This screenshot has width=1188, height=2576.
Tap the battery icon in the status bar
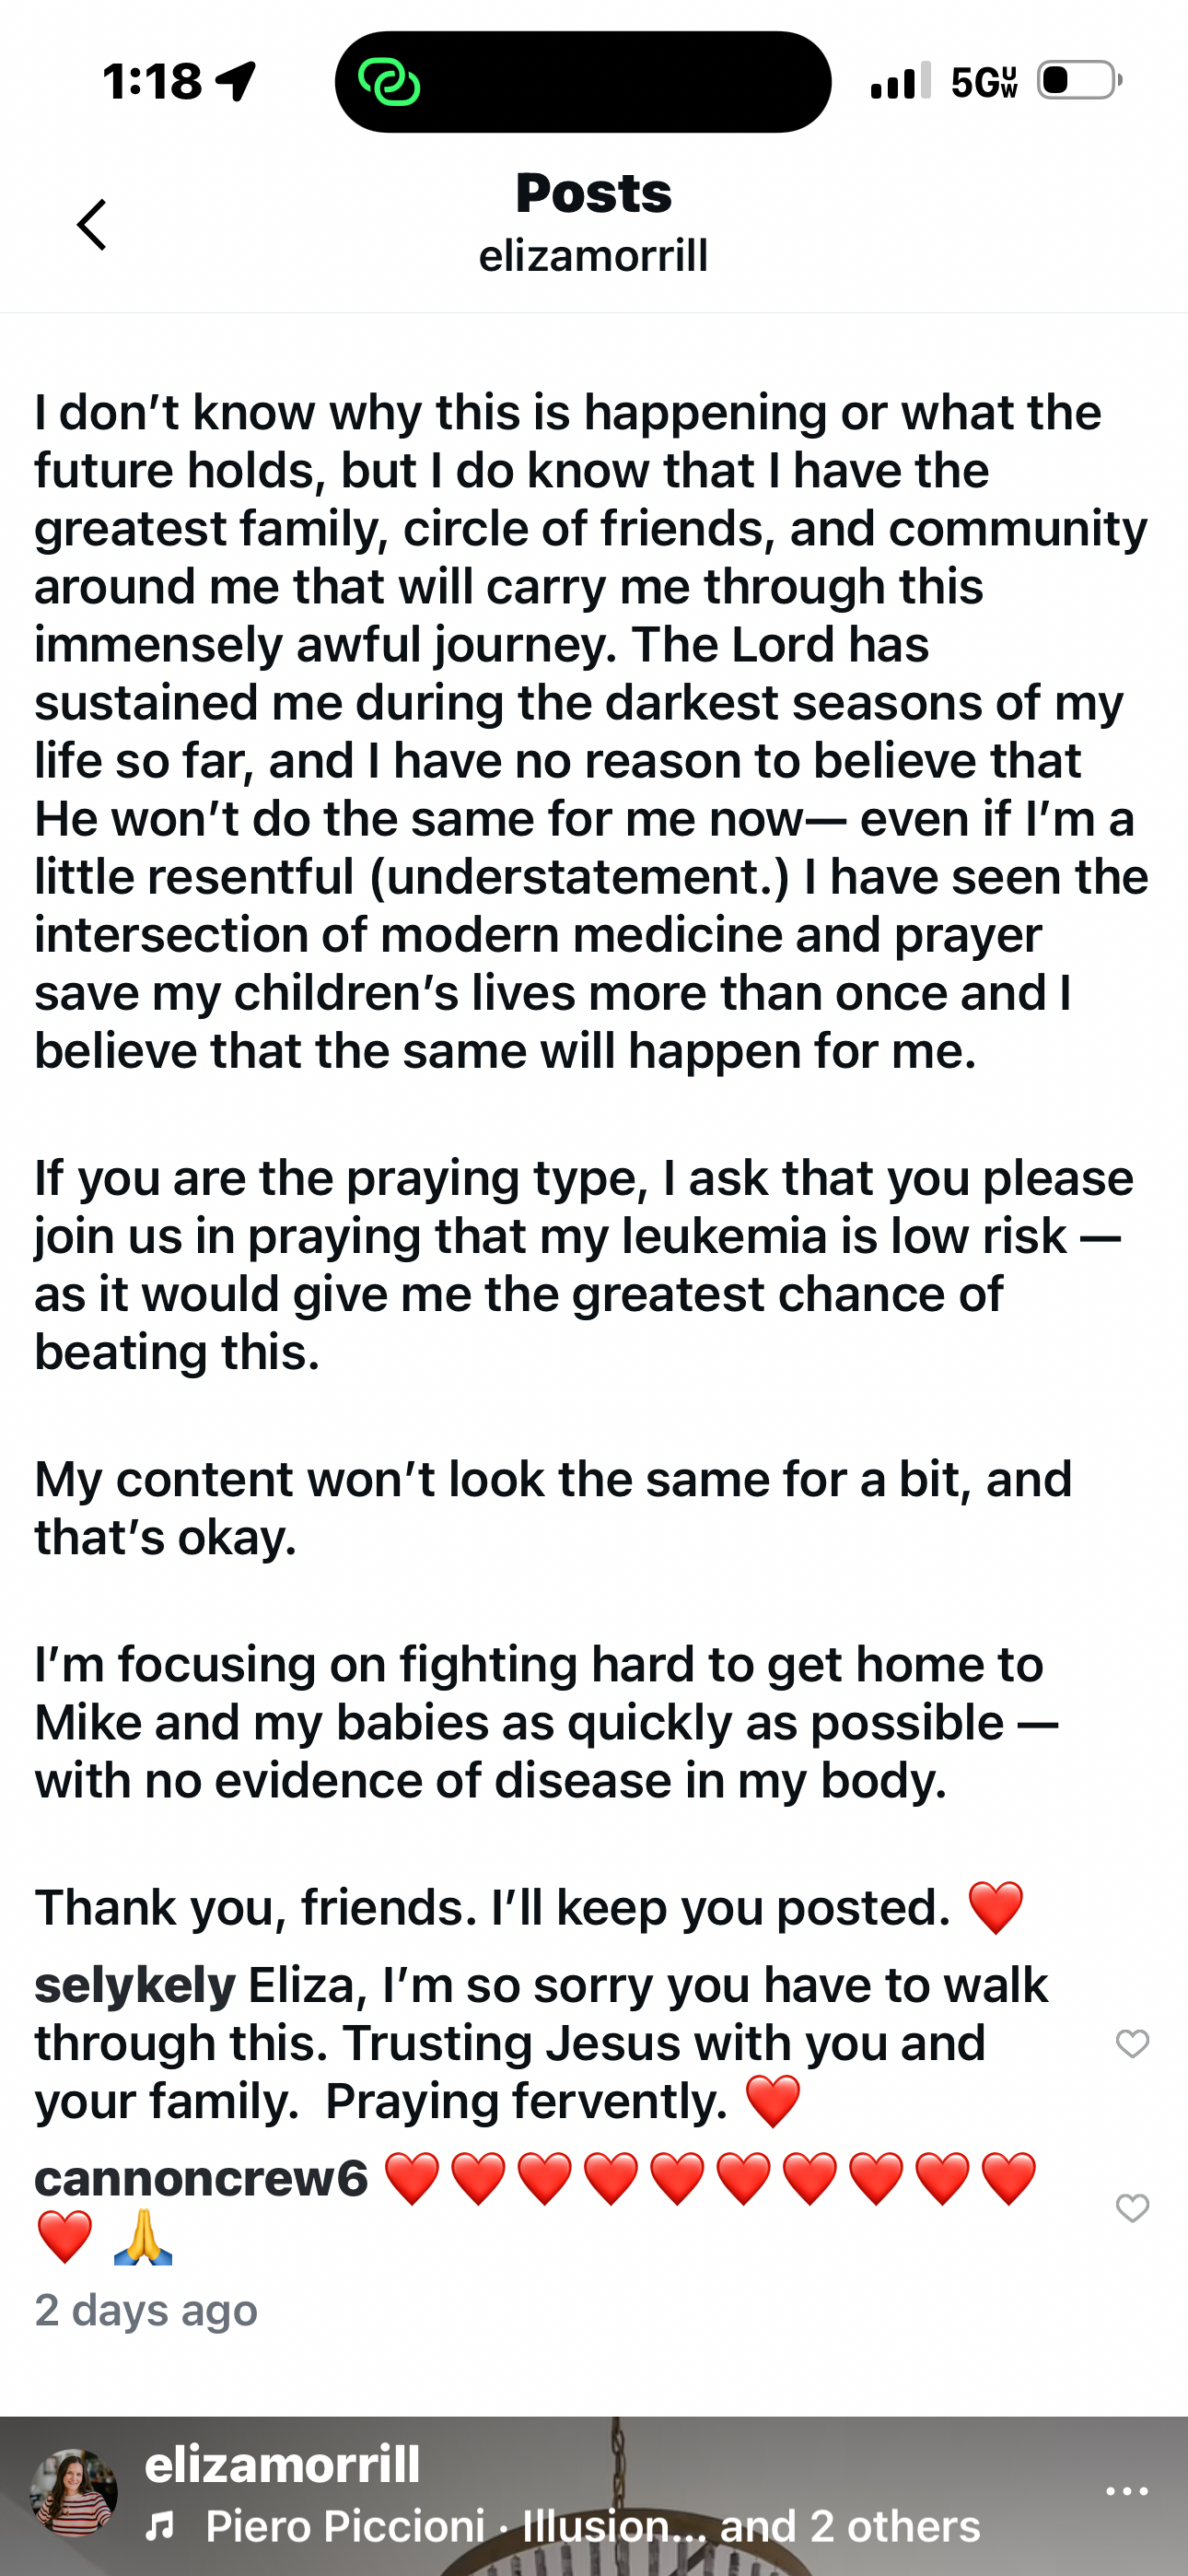click(1078, 80)
